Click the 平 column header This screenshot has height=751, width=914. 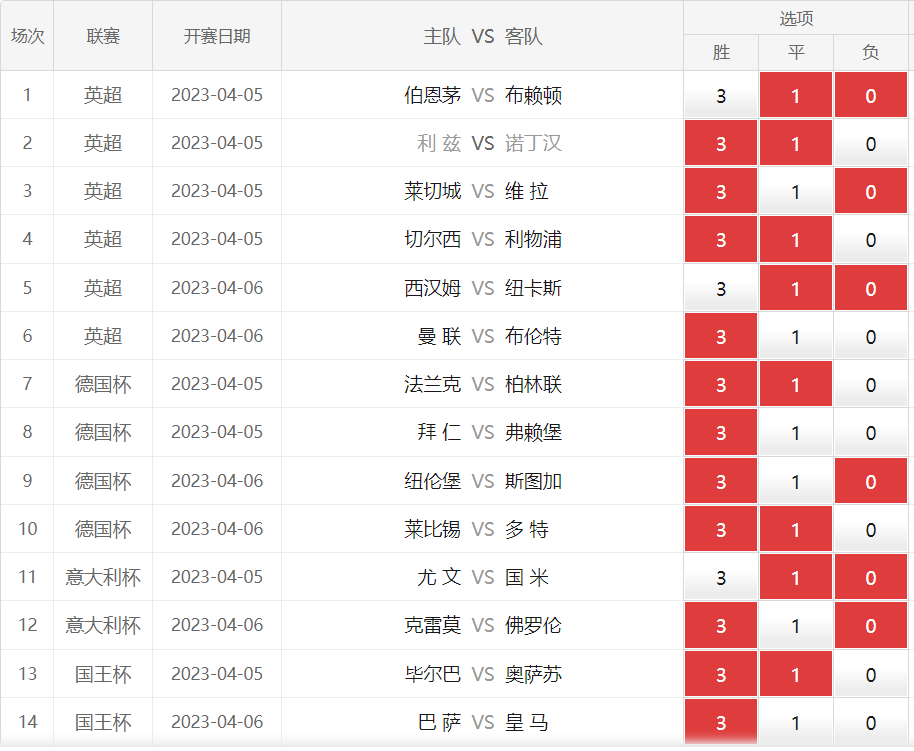(x=796, y=52)
